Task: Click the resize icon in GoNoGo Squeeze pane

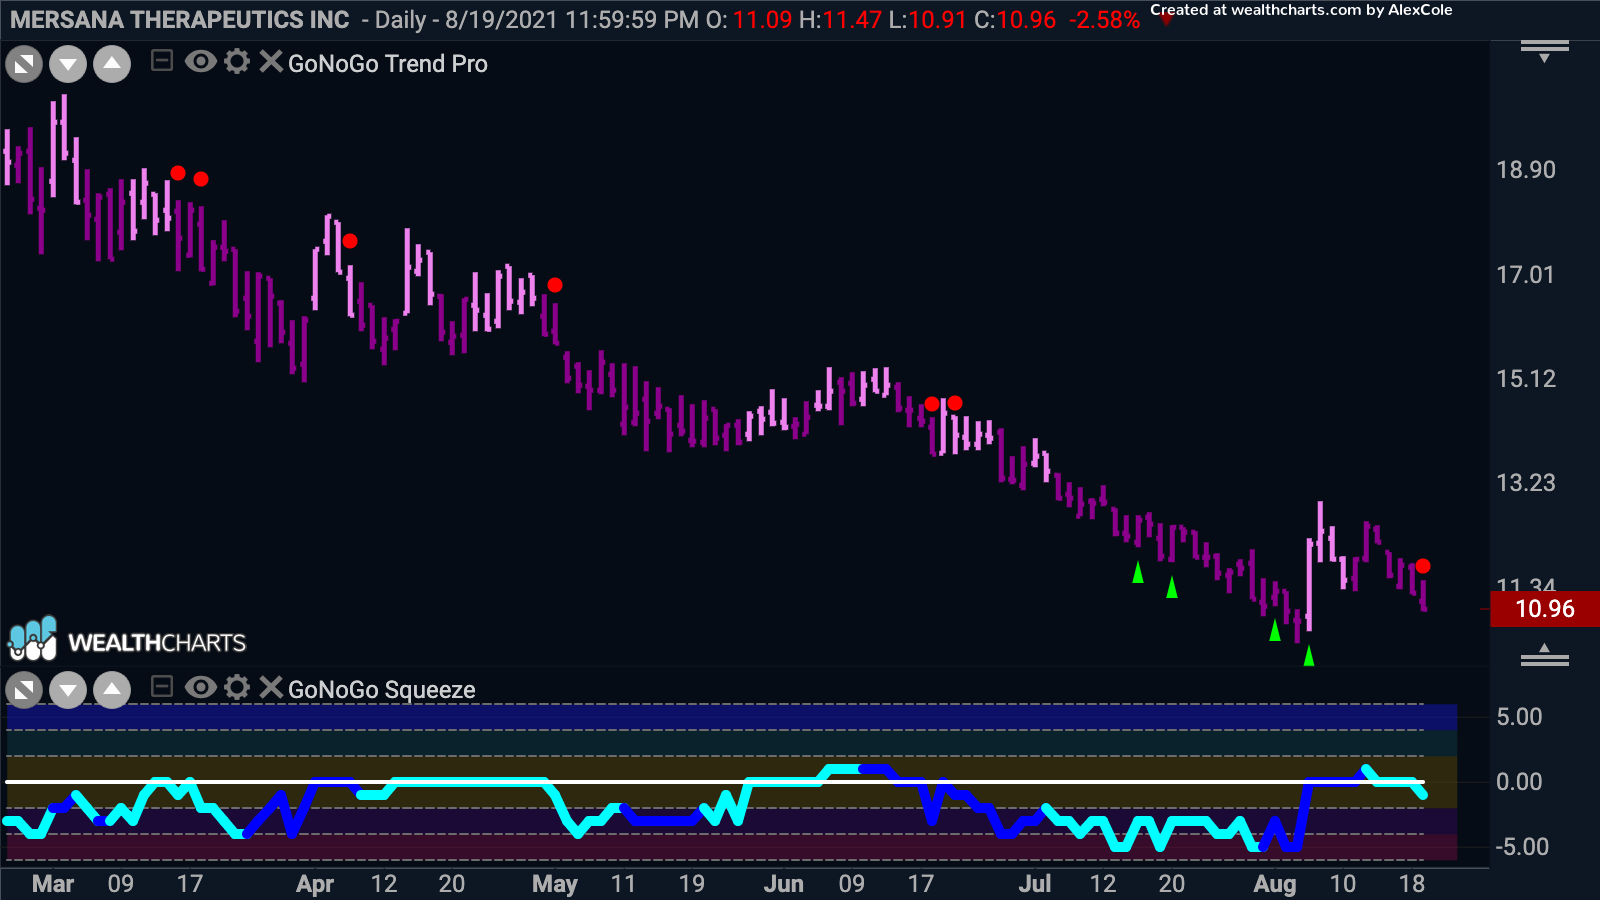Action: click(24, 690)
